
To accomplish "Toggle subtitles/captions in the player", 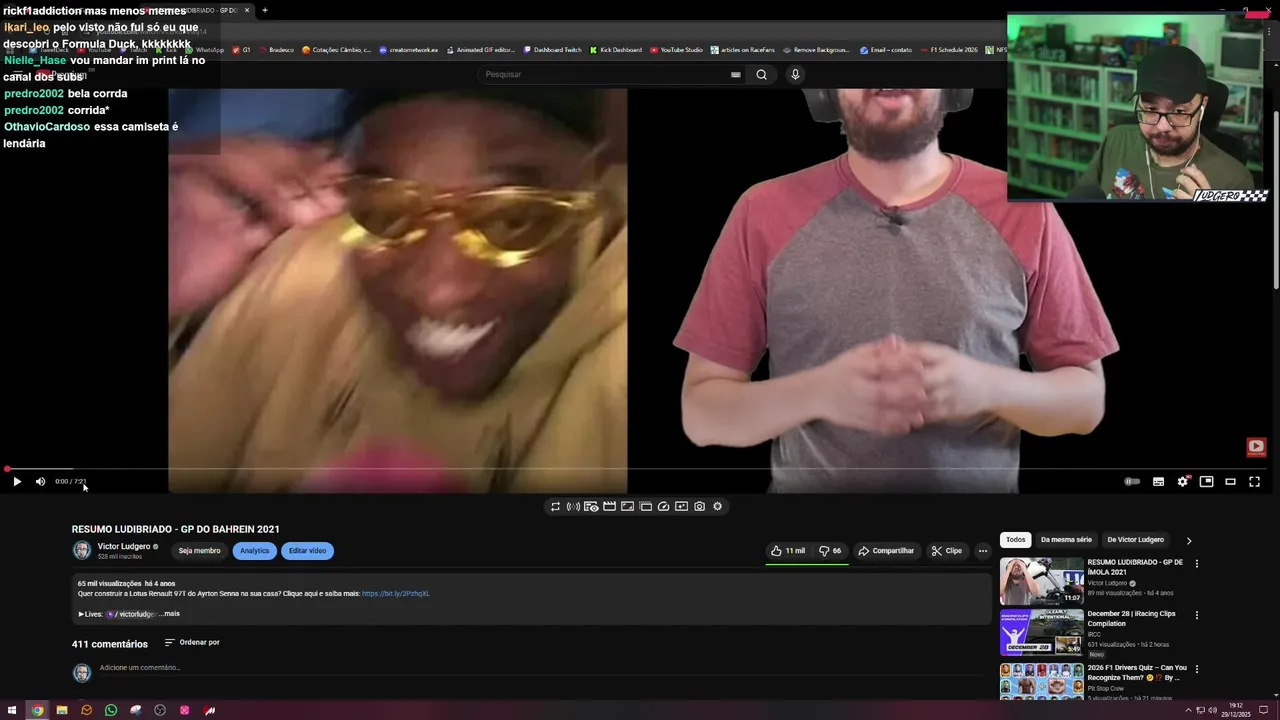I will pyautogui.click(x=1158, y=482).
